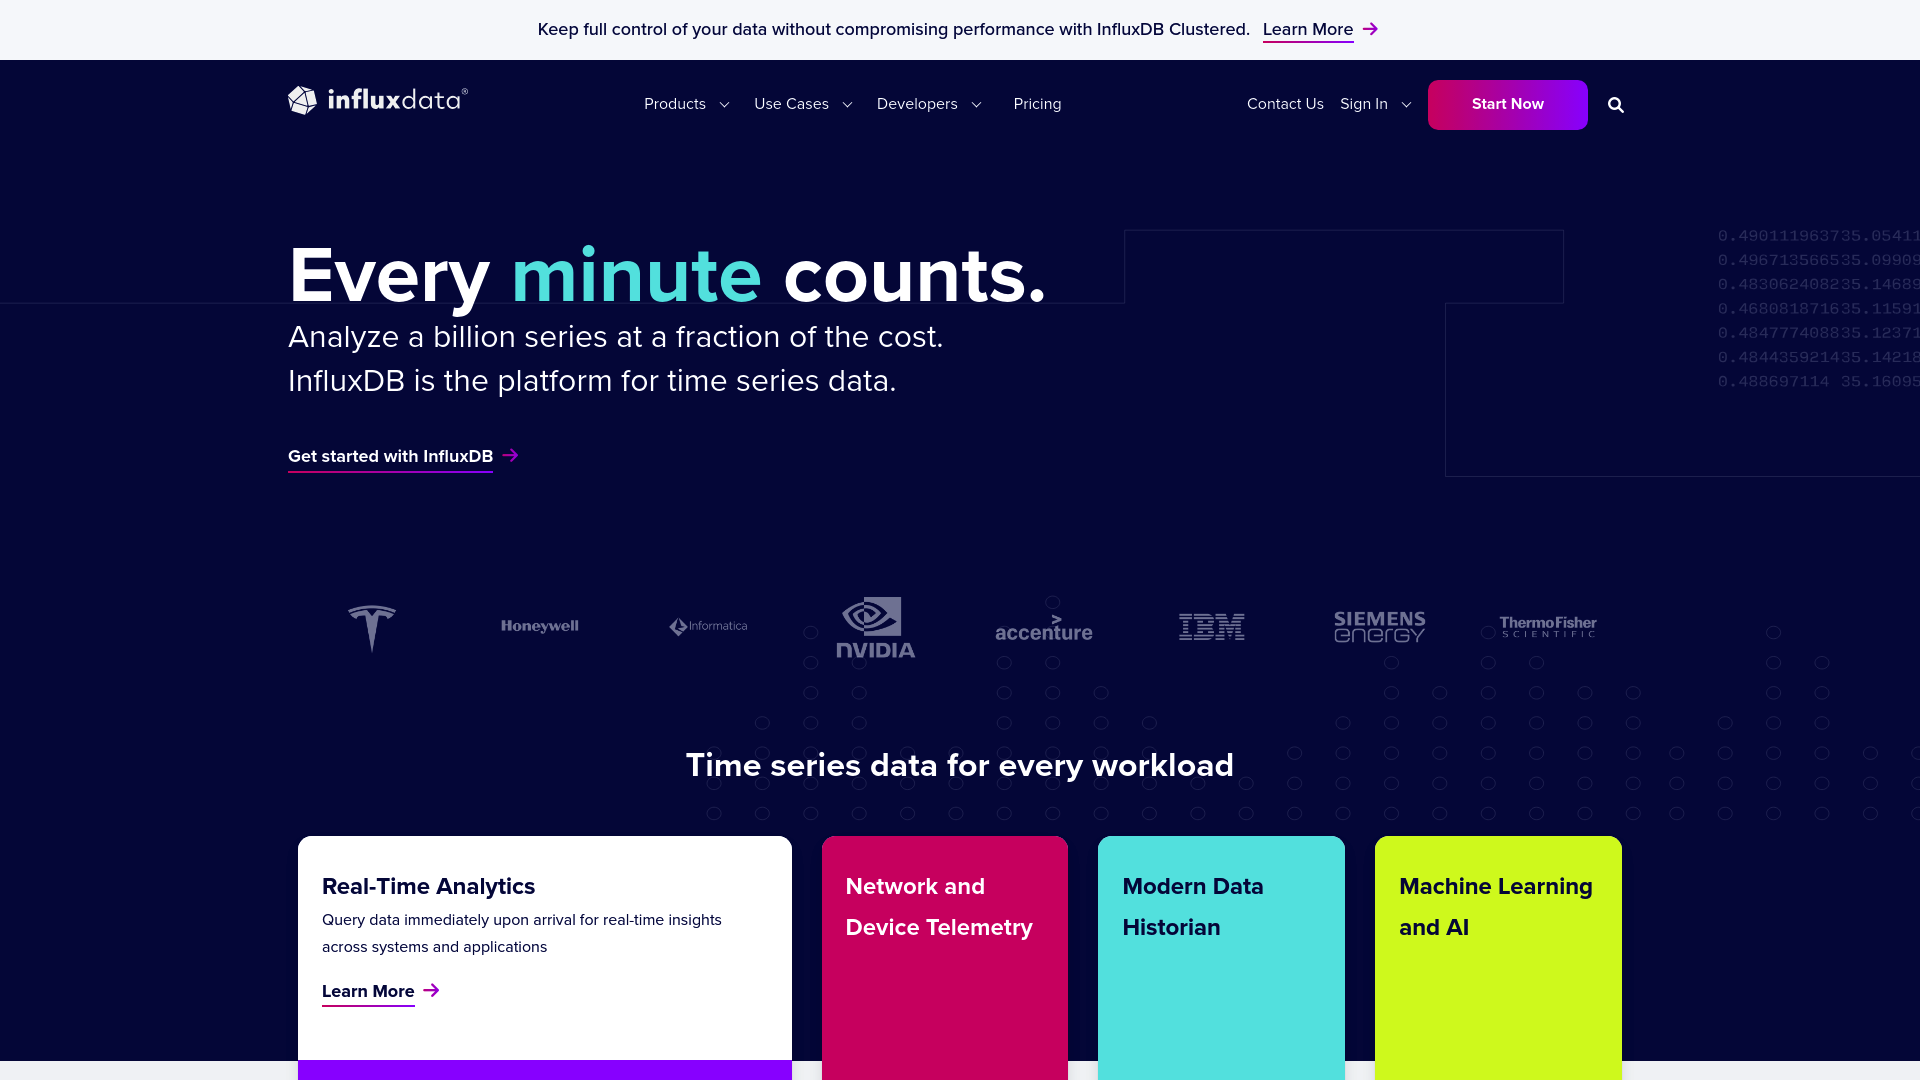Click the Honeywell logo icon

tap(539, 625)
